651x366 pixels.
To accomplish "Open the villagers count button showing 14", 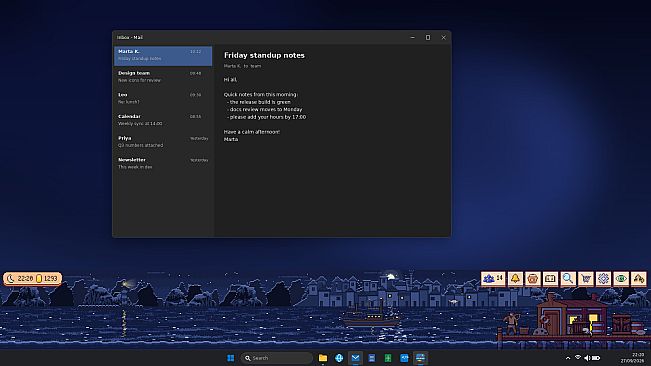I will (x=493, y=278).
